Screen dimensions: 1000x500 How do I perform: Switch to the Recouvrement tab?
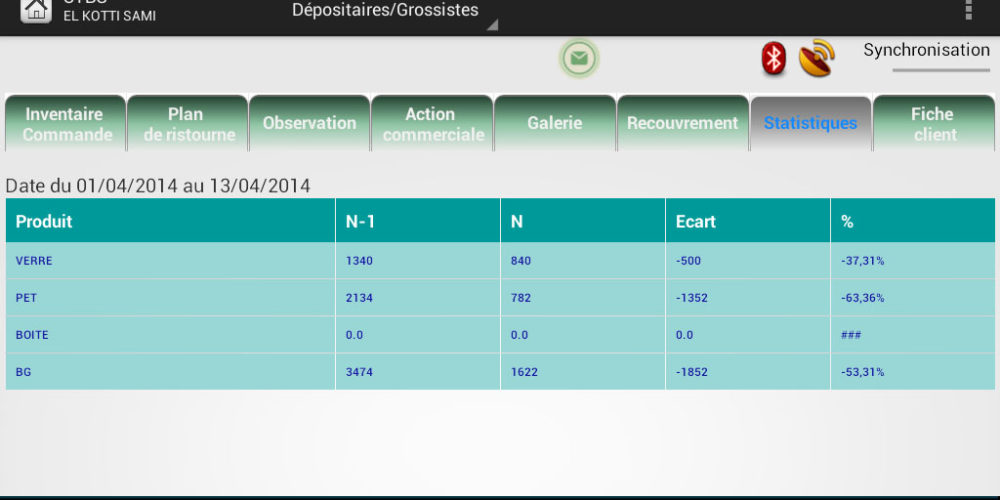[x=682, y=124]
